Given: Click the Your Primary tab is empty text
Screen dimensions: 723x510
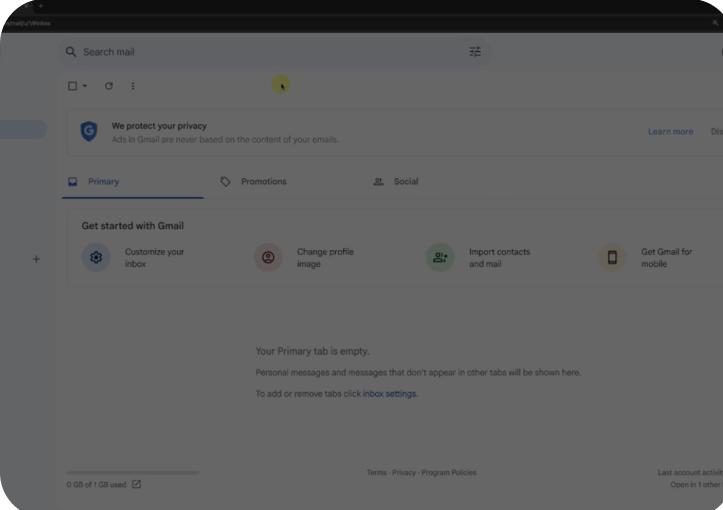Looking at the screenshot, I should click(313, 351).
